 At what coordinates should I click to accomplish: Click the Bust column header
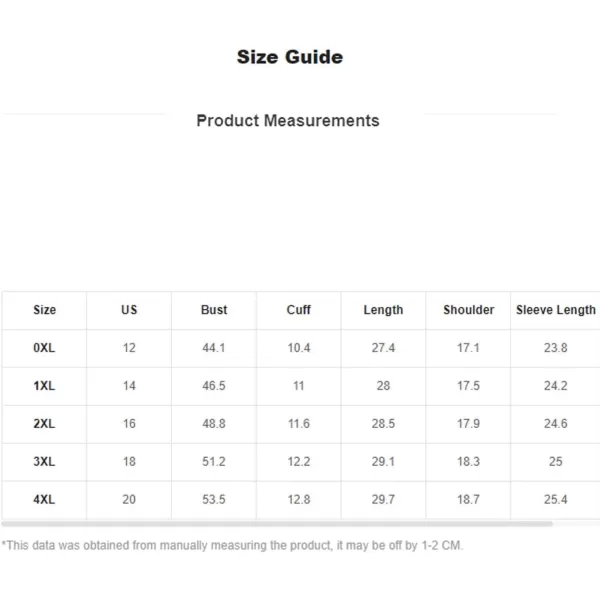[x=214, y=310]
